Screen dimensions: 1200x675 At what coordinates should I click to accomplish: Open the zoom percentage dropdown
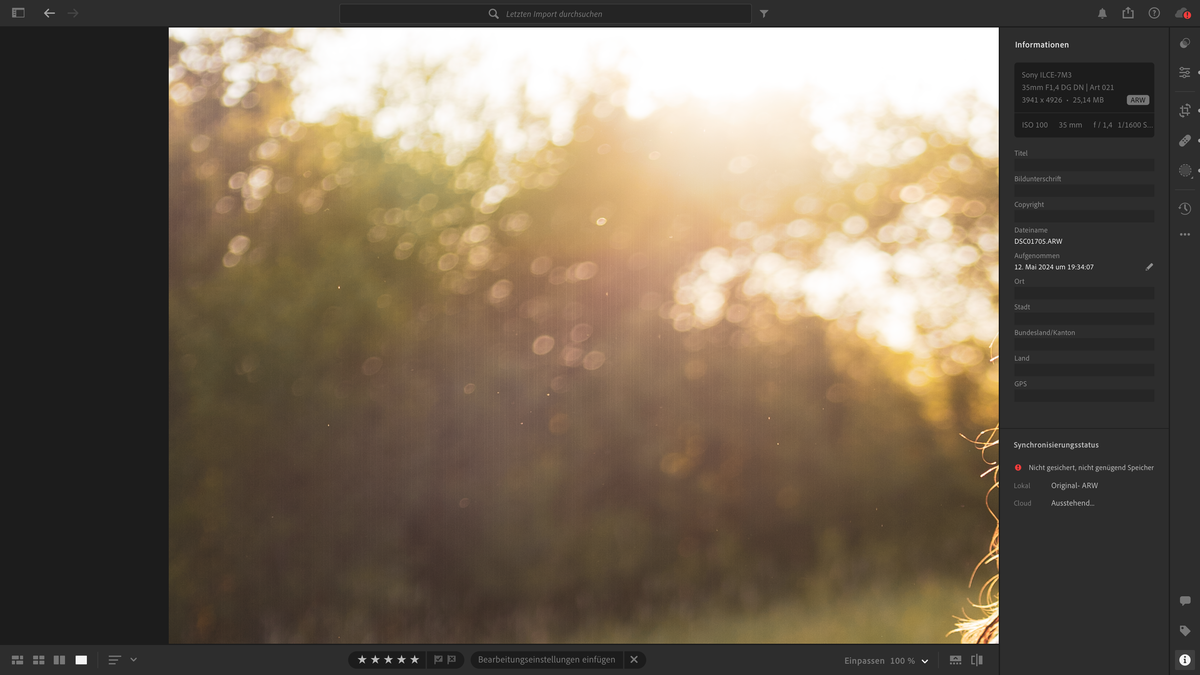click(924, 661)
